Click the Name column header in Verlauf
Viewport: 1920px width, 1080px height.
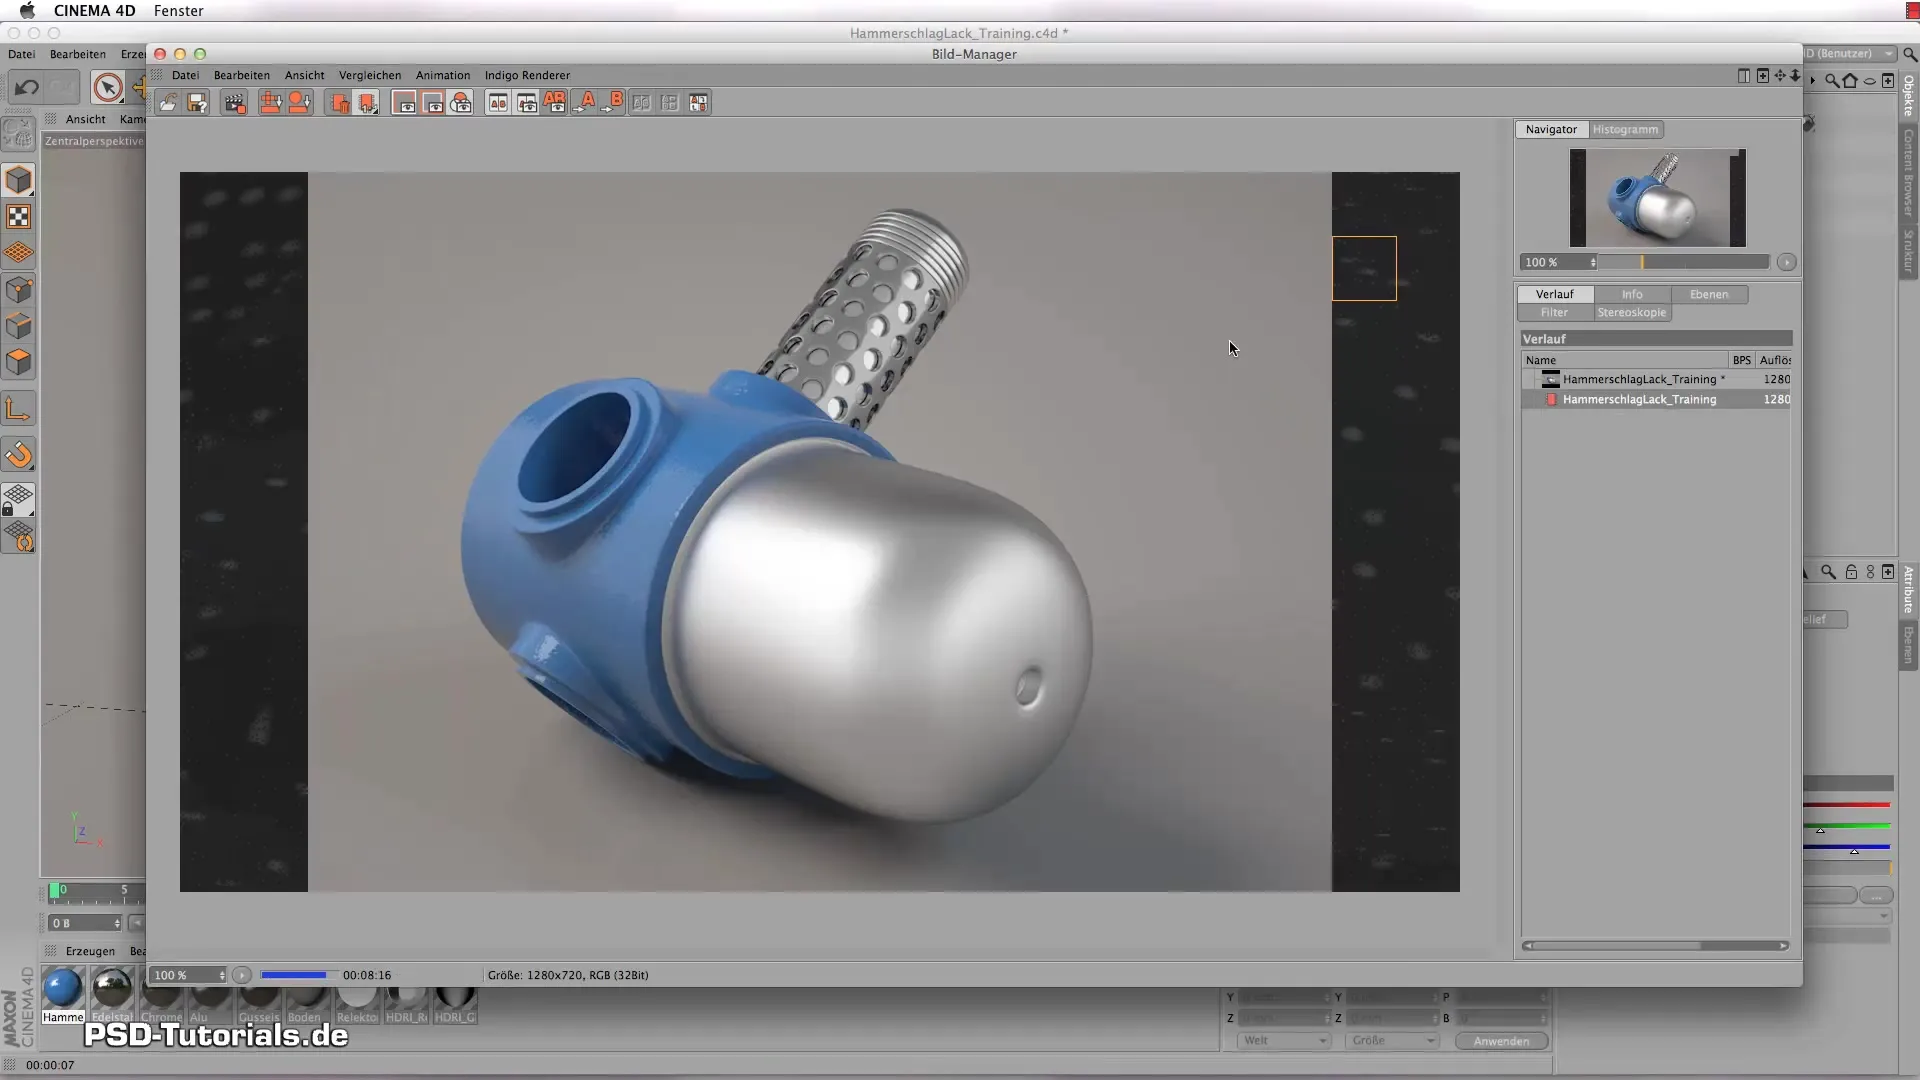point(1625,360)
